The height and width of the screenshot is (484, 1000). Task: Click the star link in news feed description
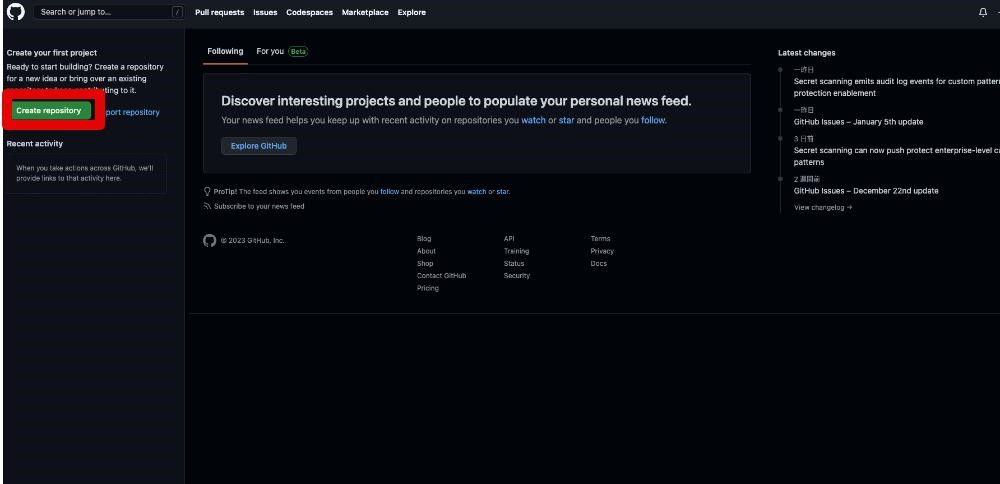coord(566,120)
